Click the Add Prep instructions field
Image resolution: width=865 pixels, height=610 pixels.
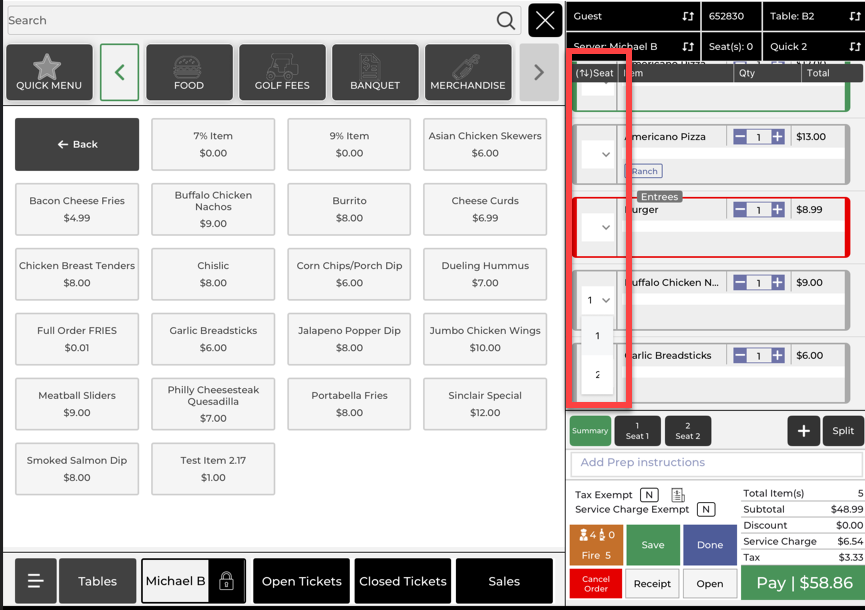715,463
